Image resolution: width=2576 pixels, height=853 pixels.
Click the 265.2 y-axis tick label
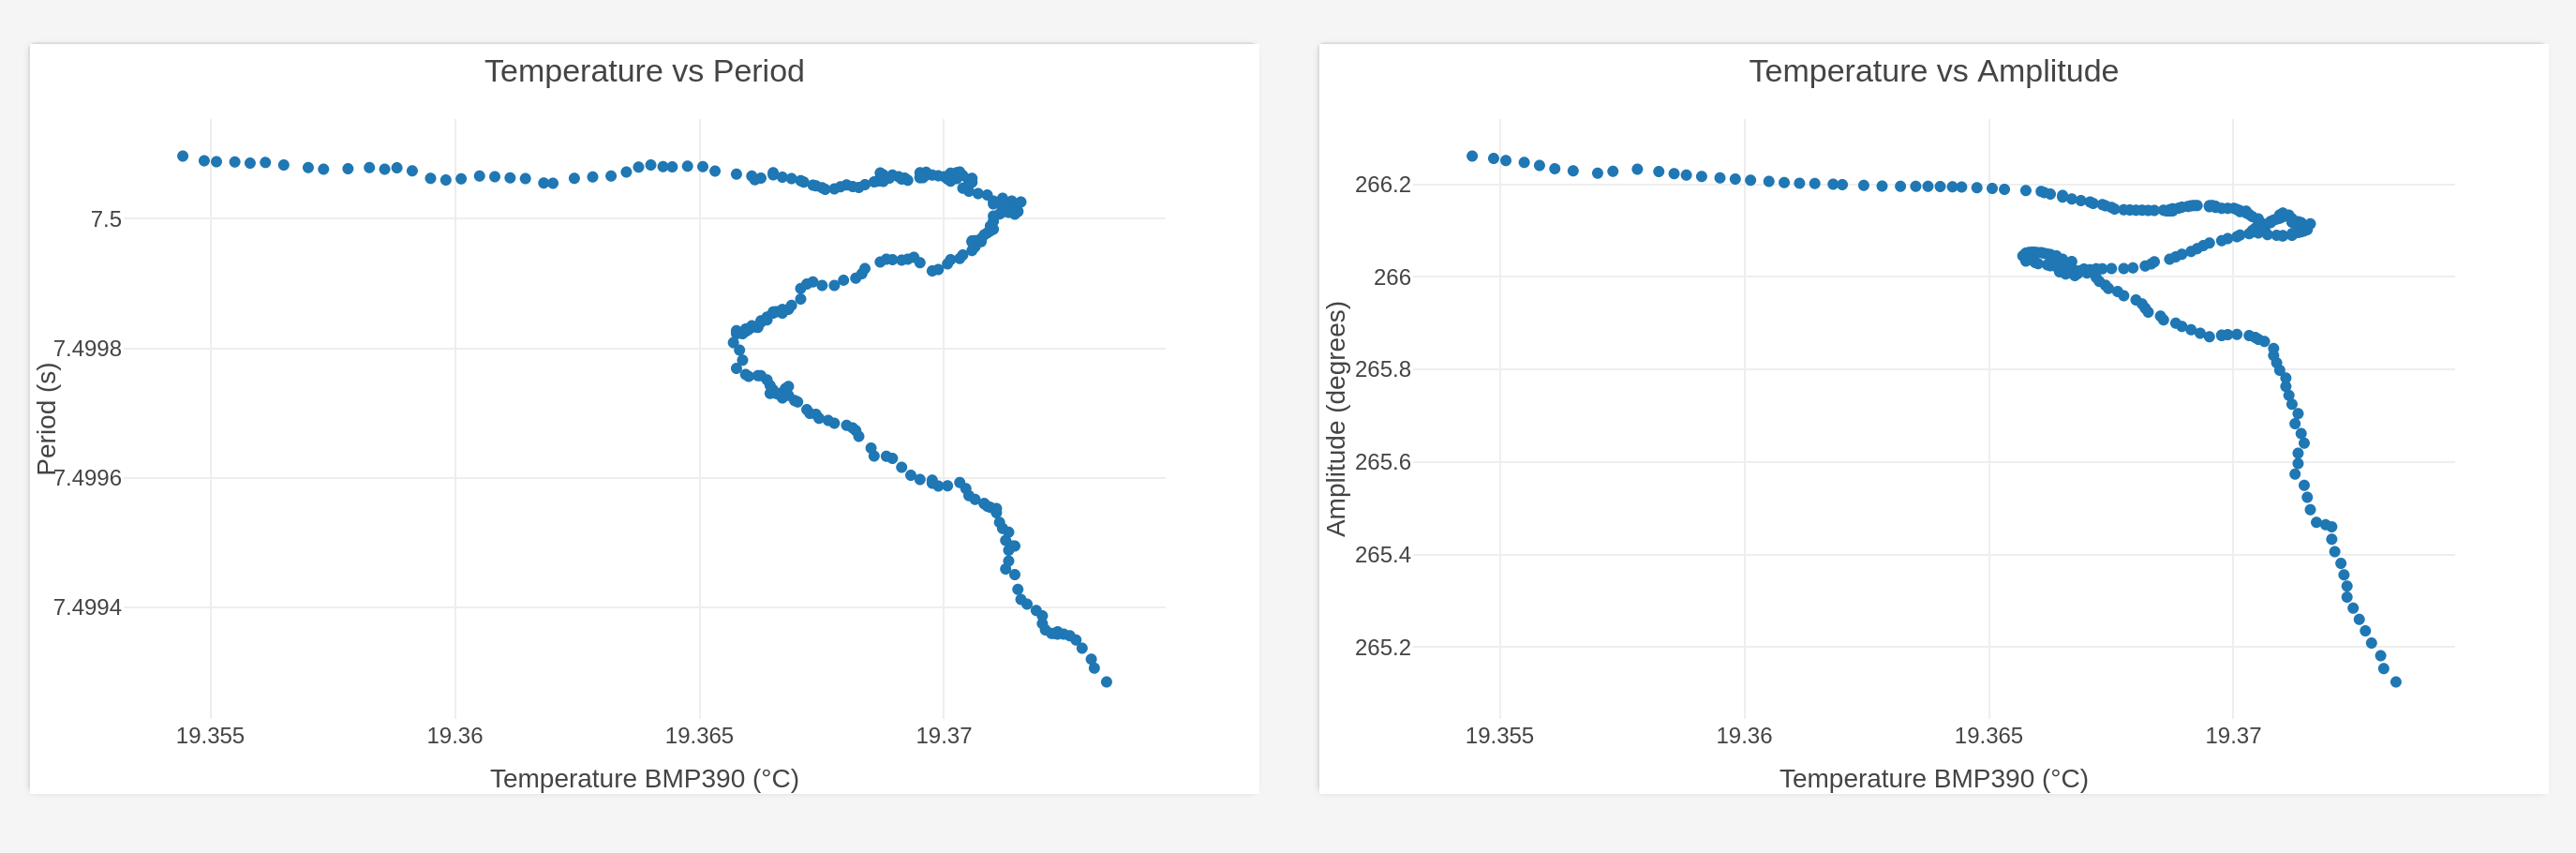coord(1382,647)
